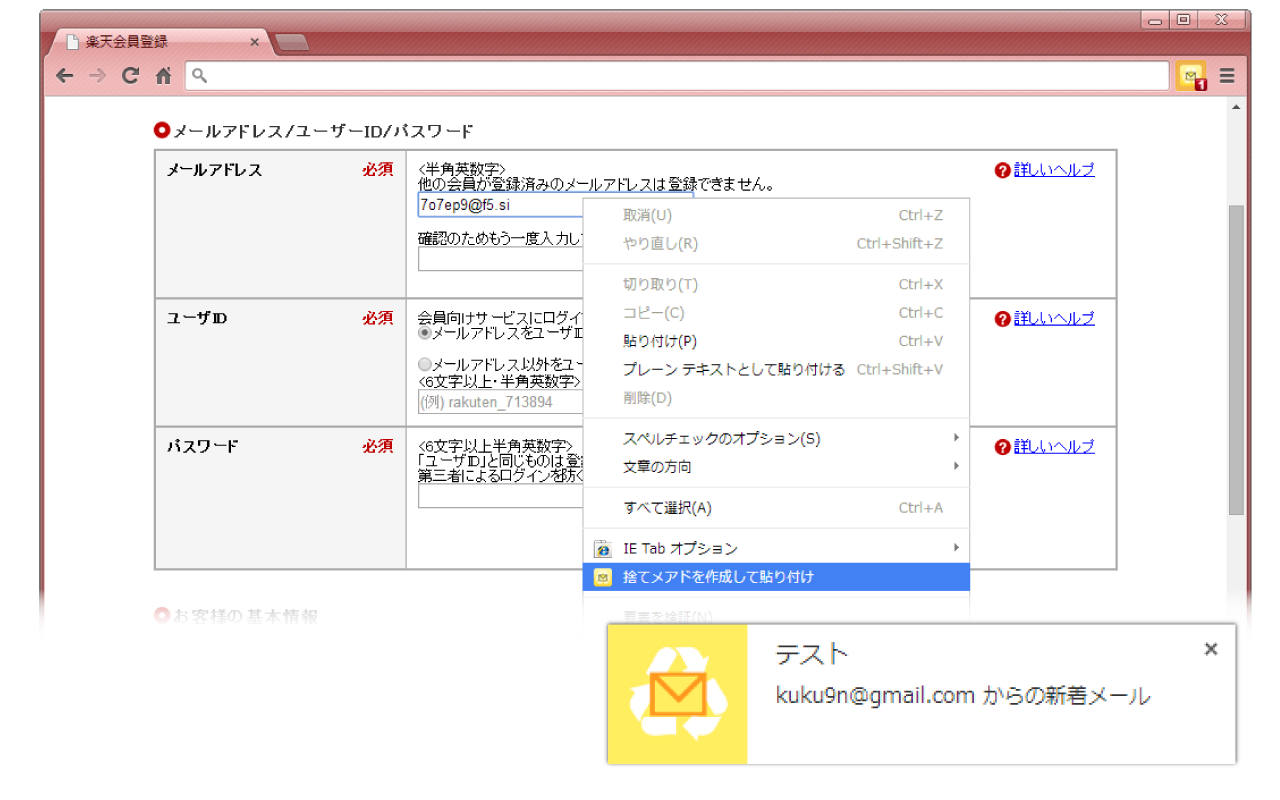Image resolution: width=1280 pixels, height=800 pixels.
Task: Open the yellow disposable-mail extension icon with badge
Action: 1190,75
